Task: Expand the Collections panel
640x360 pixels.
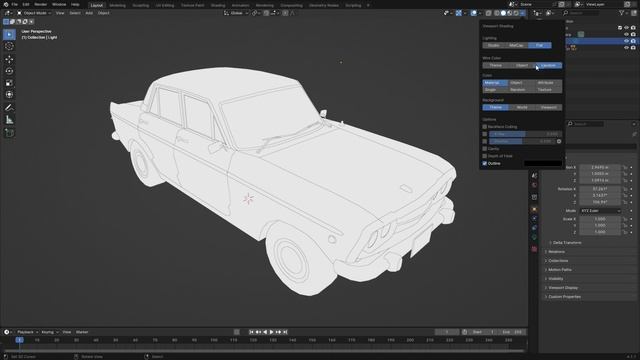Action: pyautogui.click(x=557, y=261)
